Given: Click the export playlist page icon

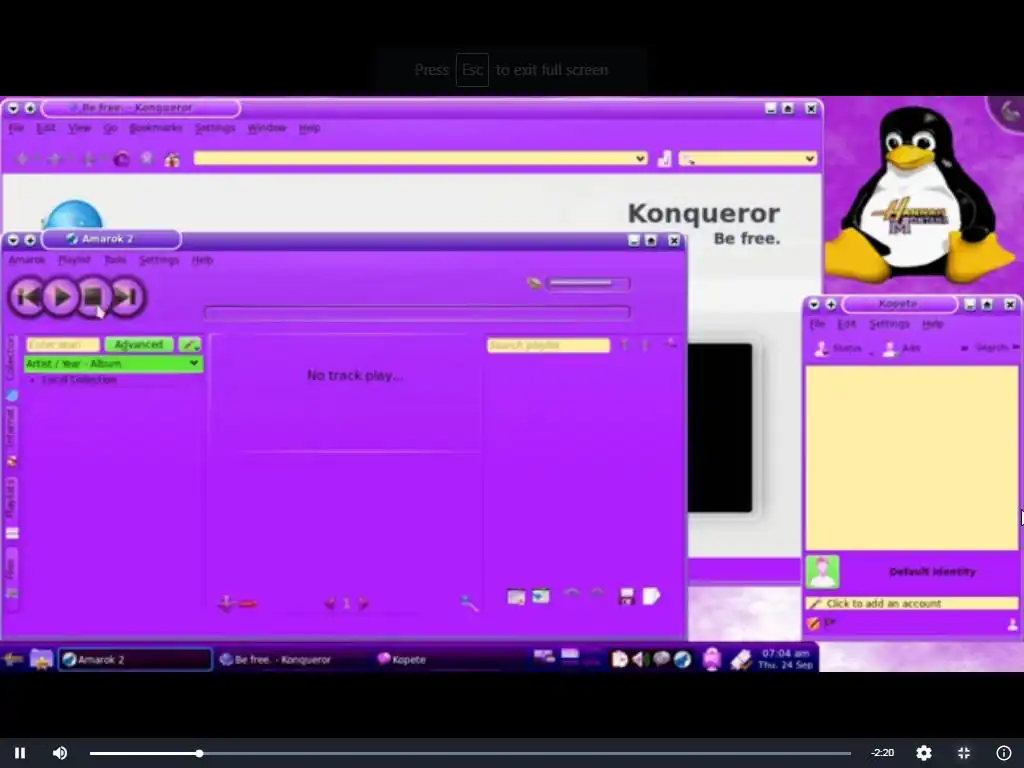Looking at the screenshot, I should coord(651,596).
